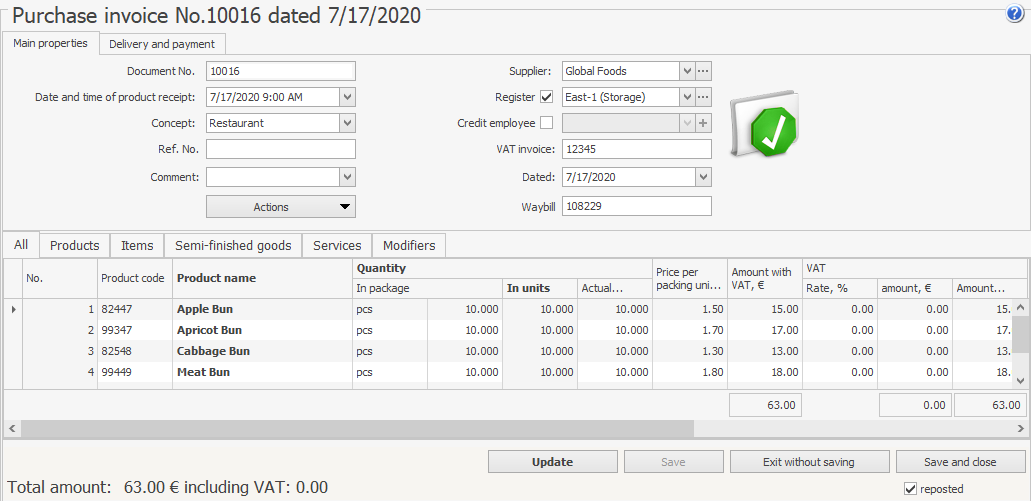Open the Dated date picker dropdown

coord(703,176)
